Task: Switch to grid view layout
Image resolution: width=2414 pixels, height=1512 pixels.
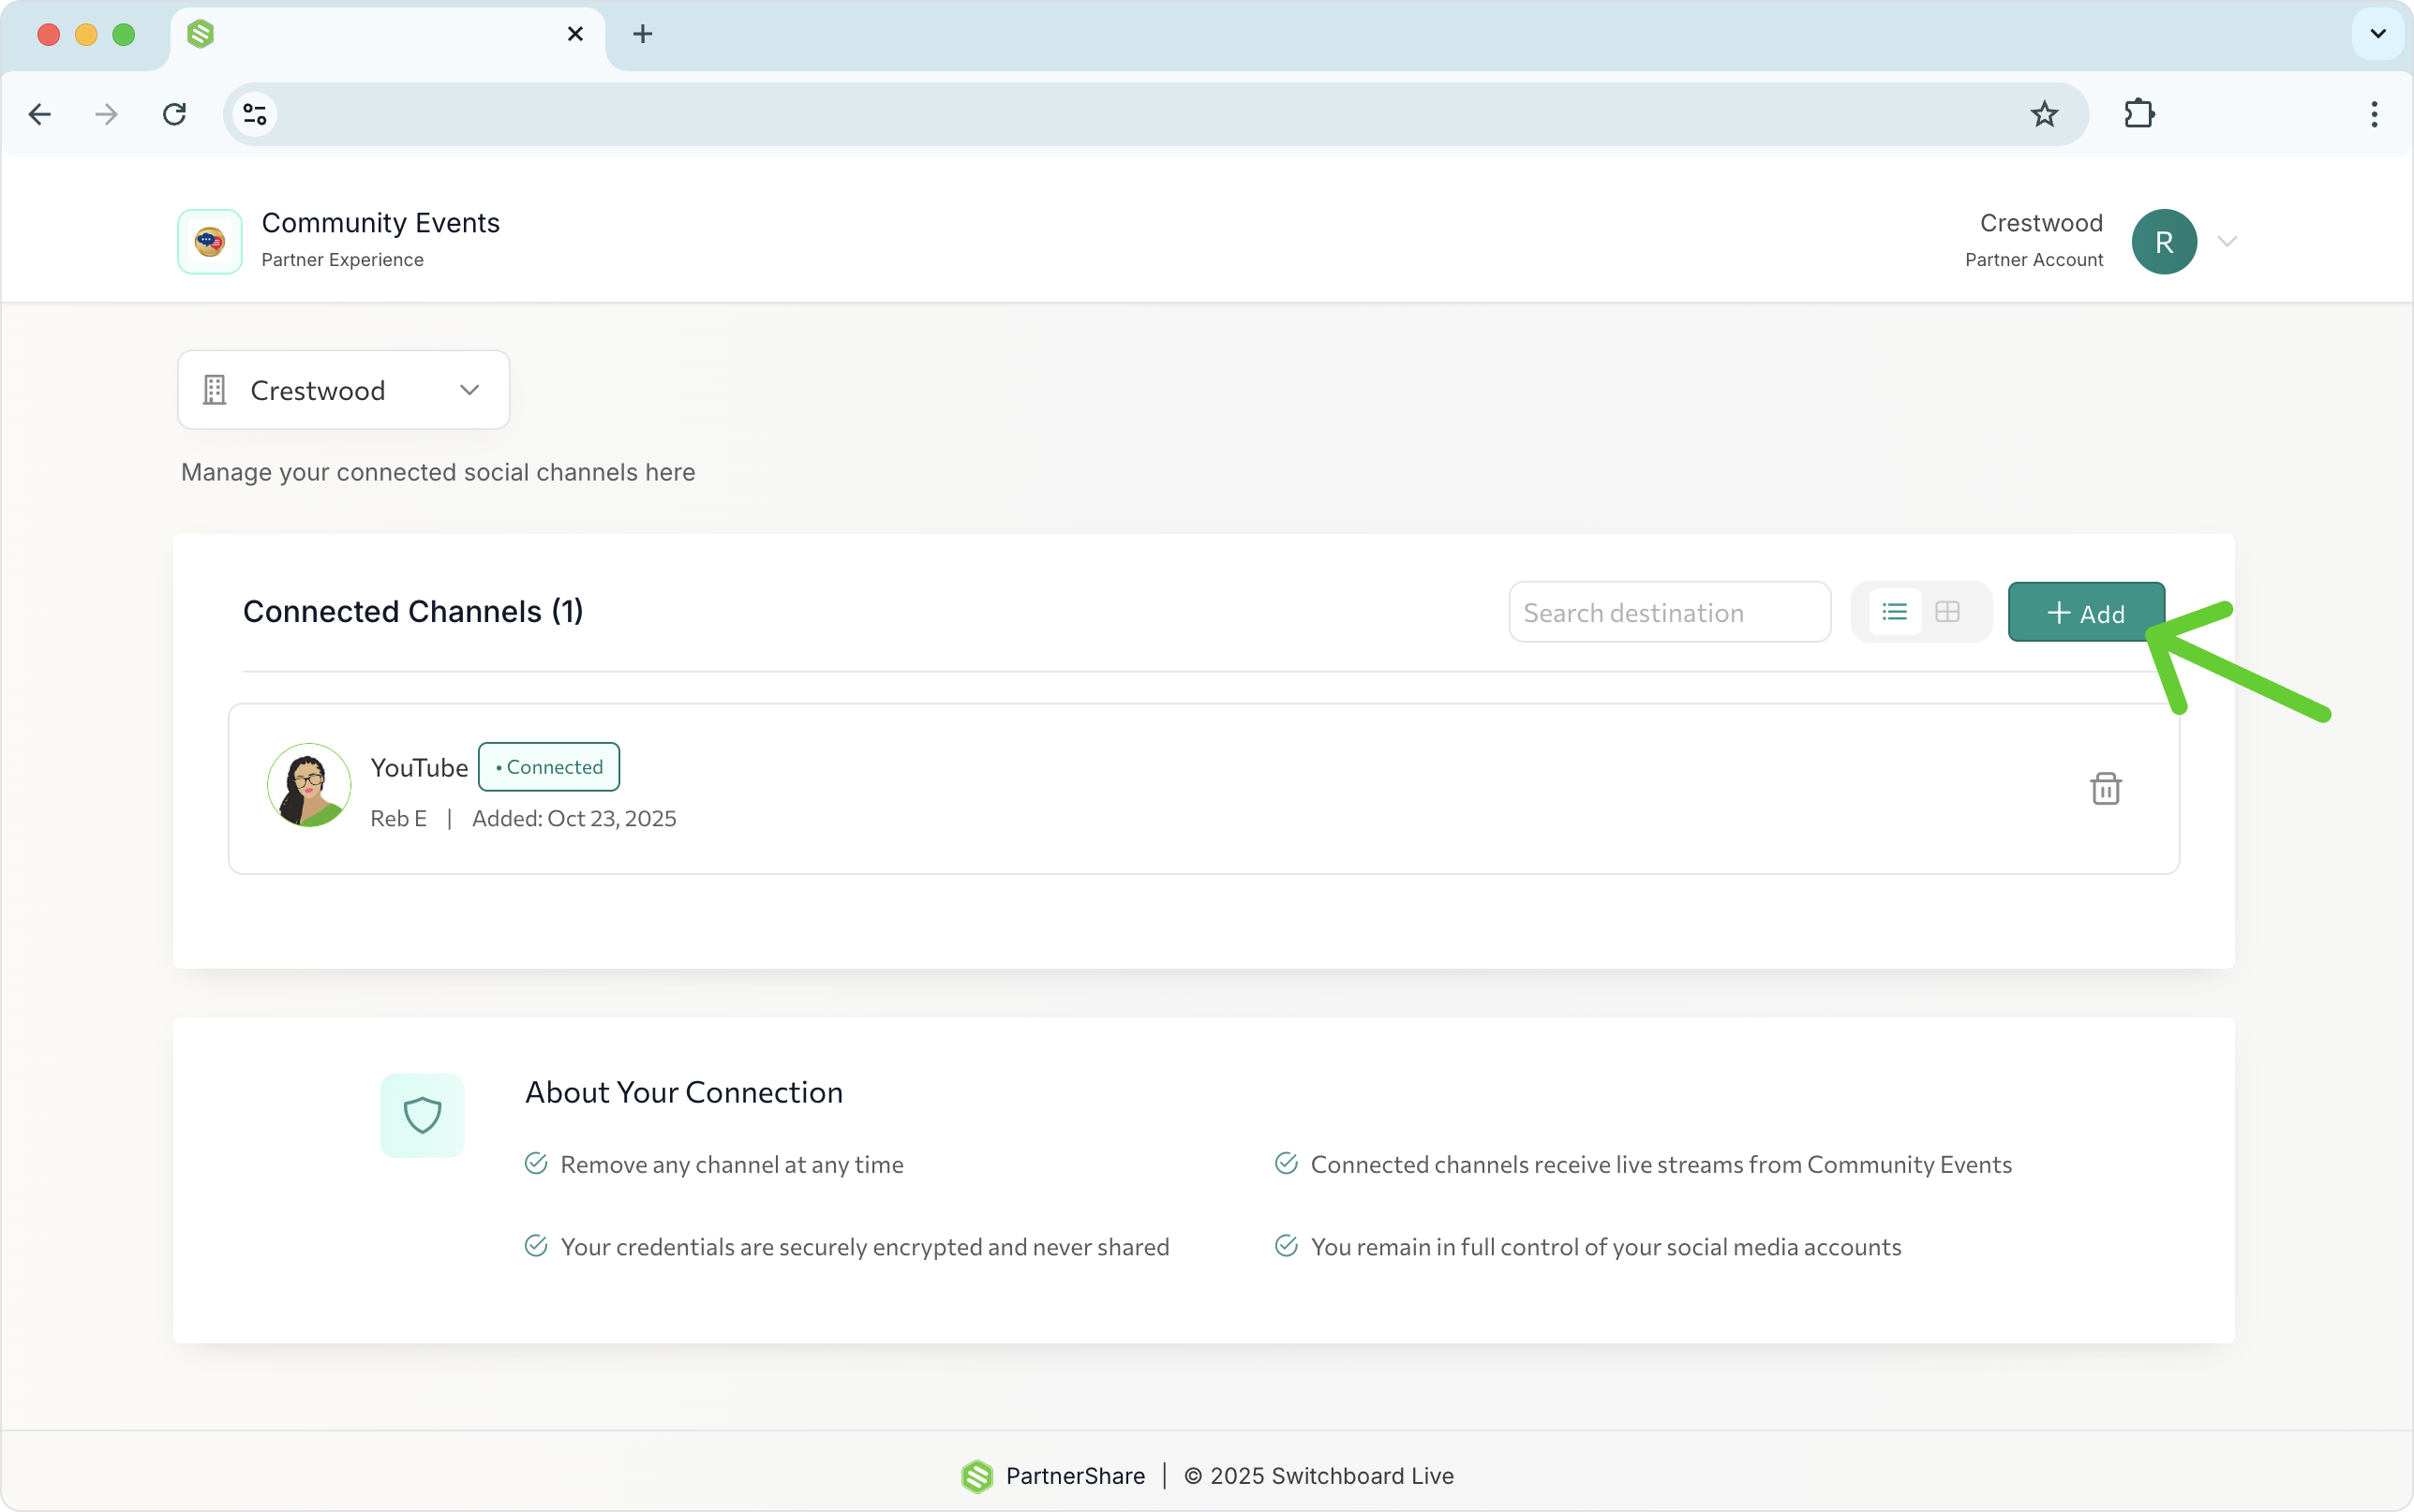Action: [1947, 612]
